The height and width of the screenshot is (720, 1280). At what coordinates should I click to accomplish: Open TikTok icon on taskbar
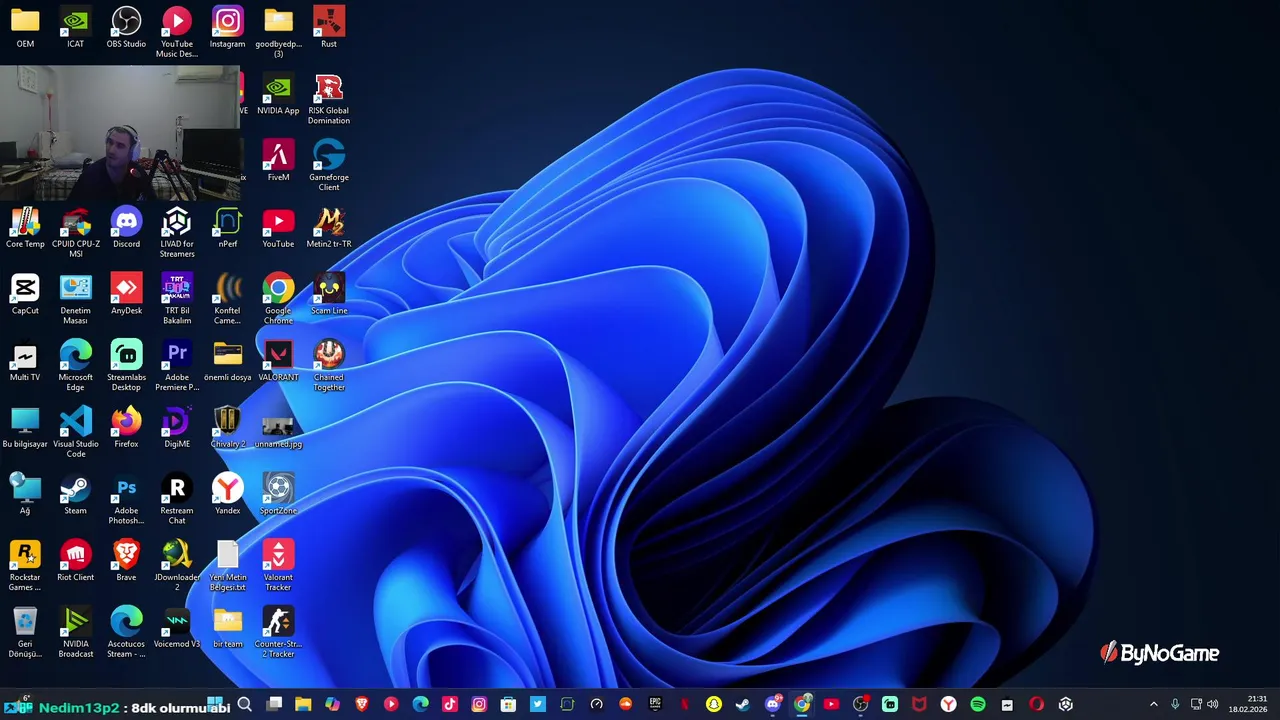(450, 704)
